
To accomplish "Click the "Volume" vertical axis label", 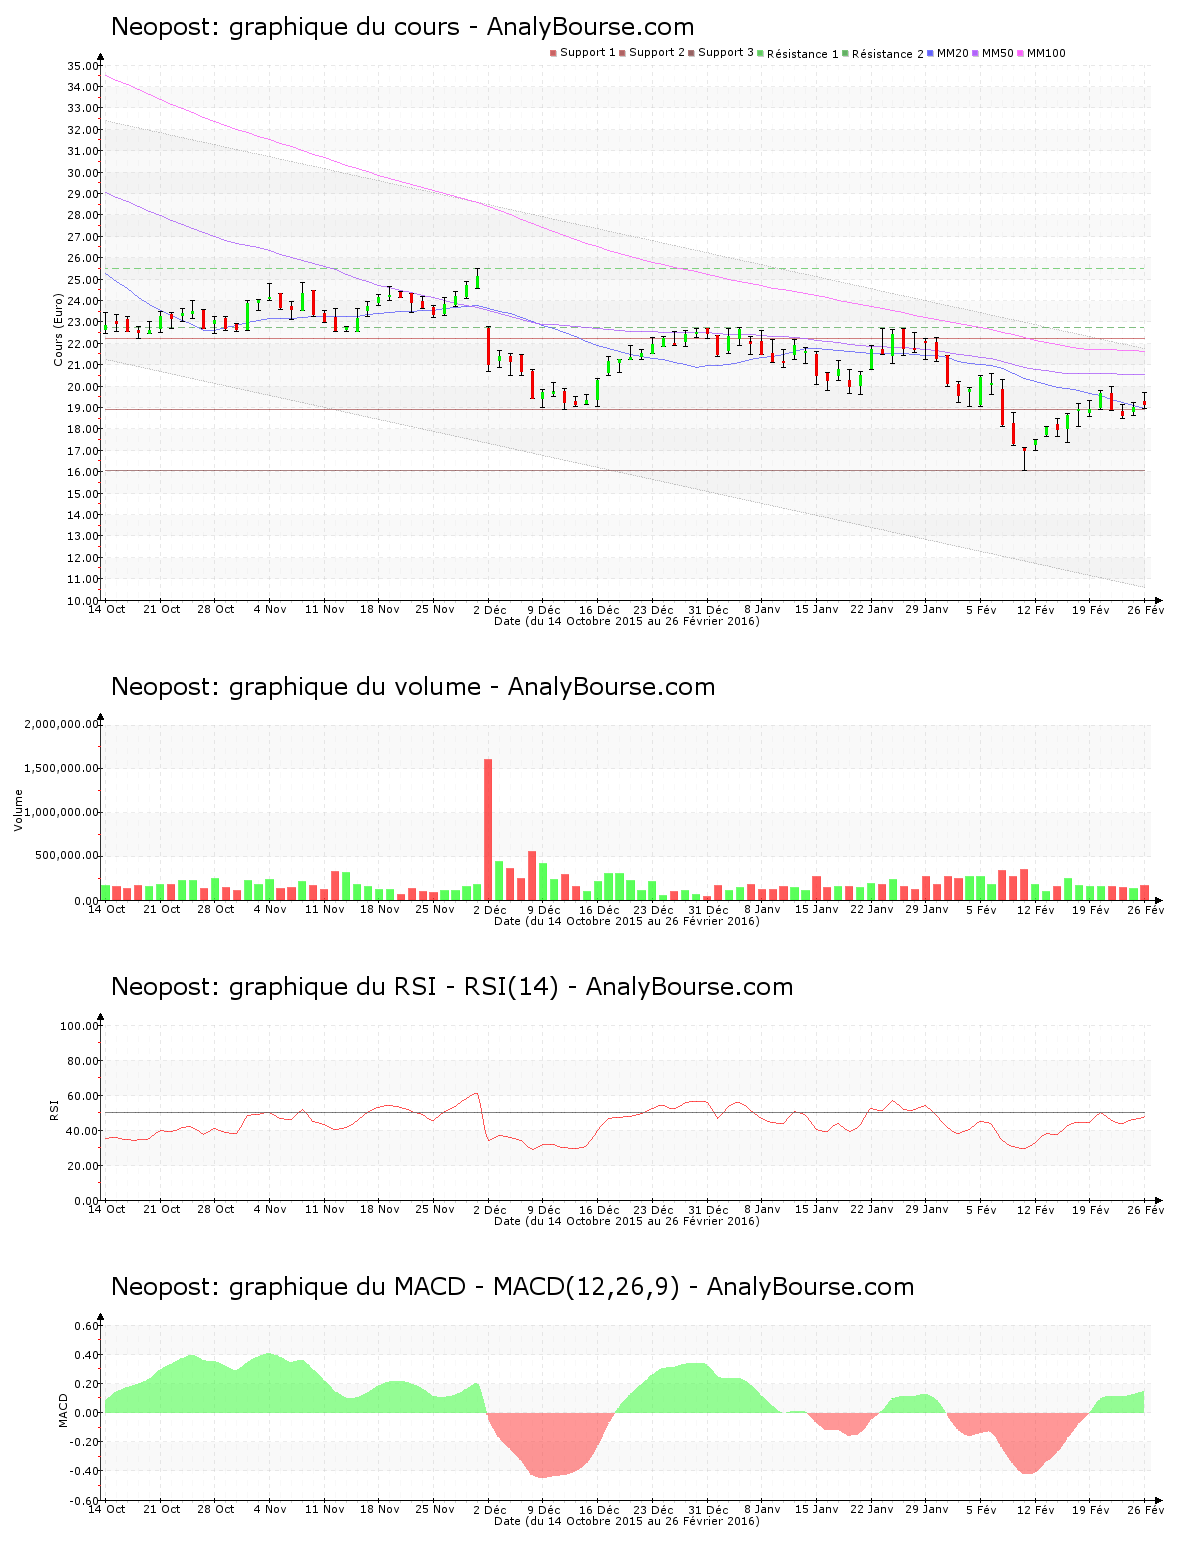I will coord(18,810).
